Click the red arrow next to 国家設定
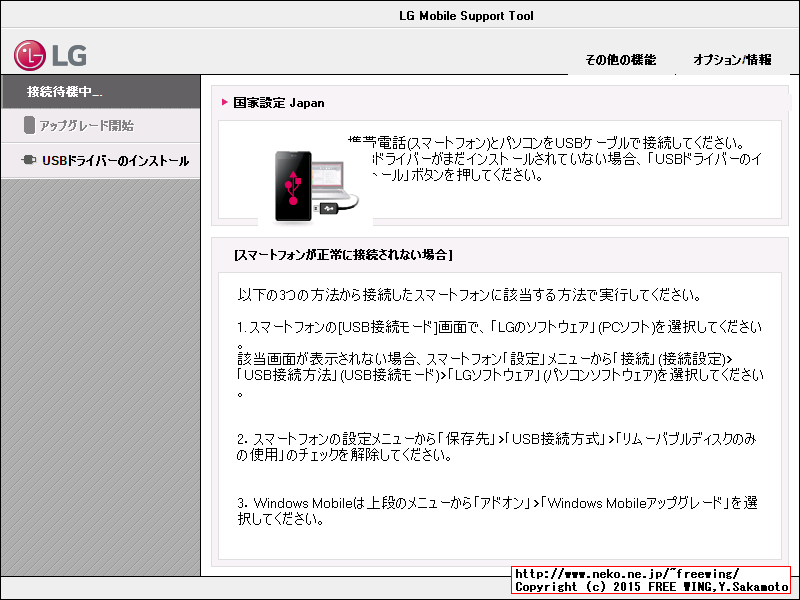Image resolution: width=800 pixels, height=600 pixels. pyautogui.click(x=224, y=102)
